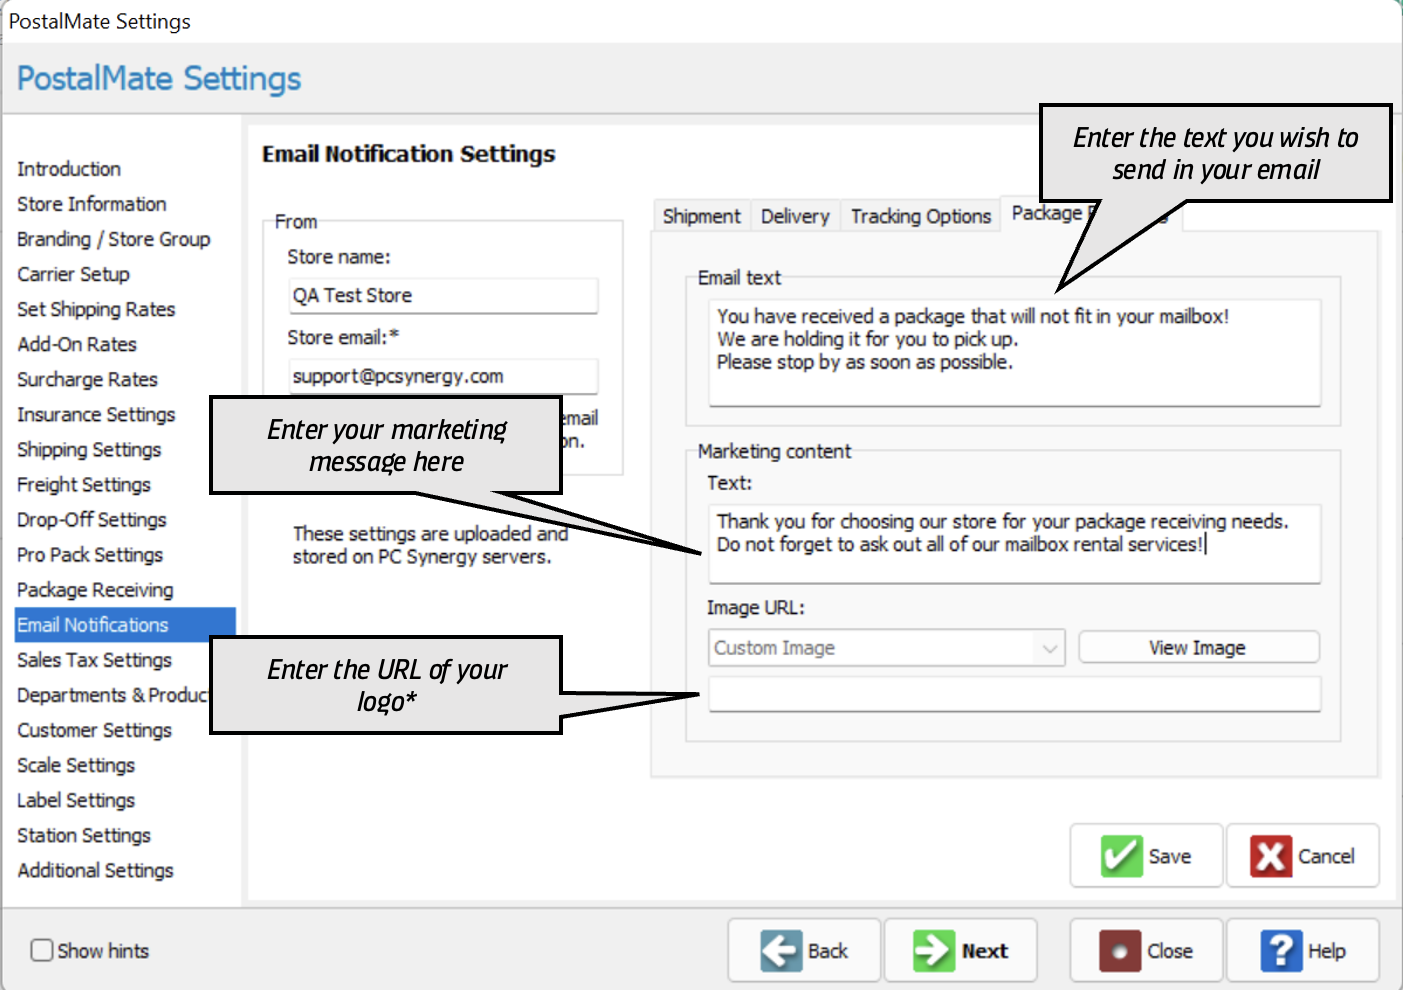
Task: Go to Carrier Setup settings
Action: point(73,274)
